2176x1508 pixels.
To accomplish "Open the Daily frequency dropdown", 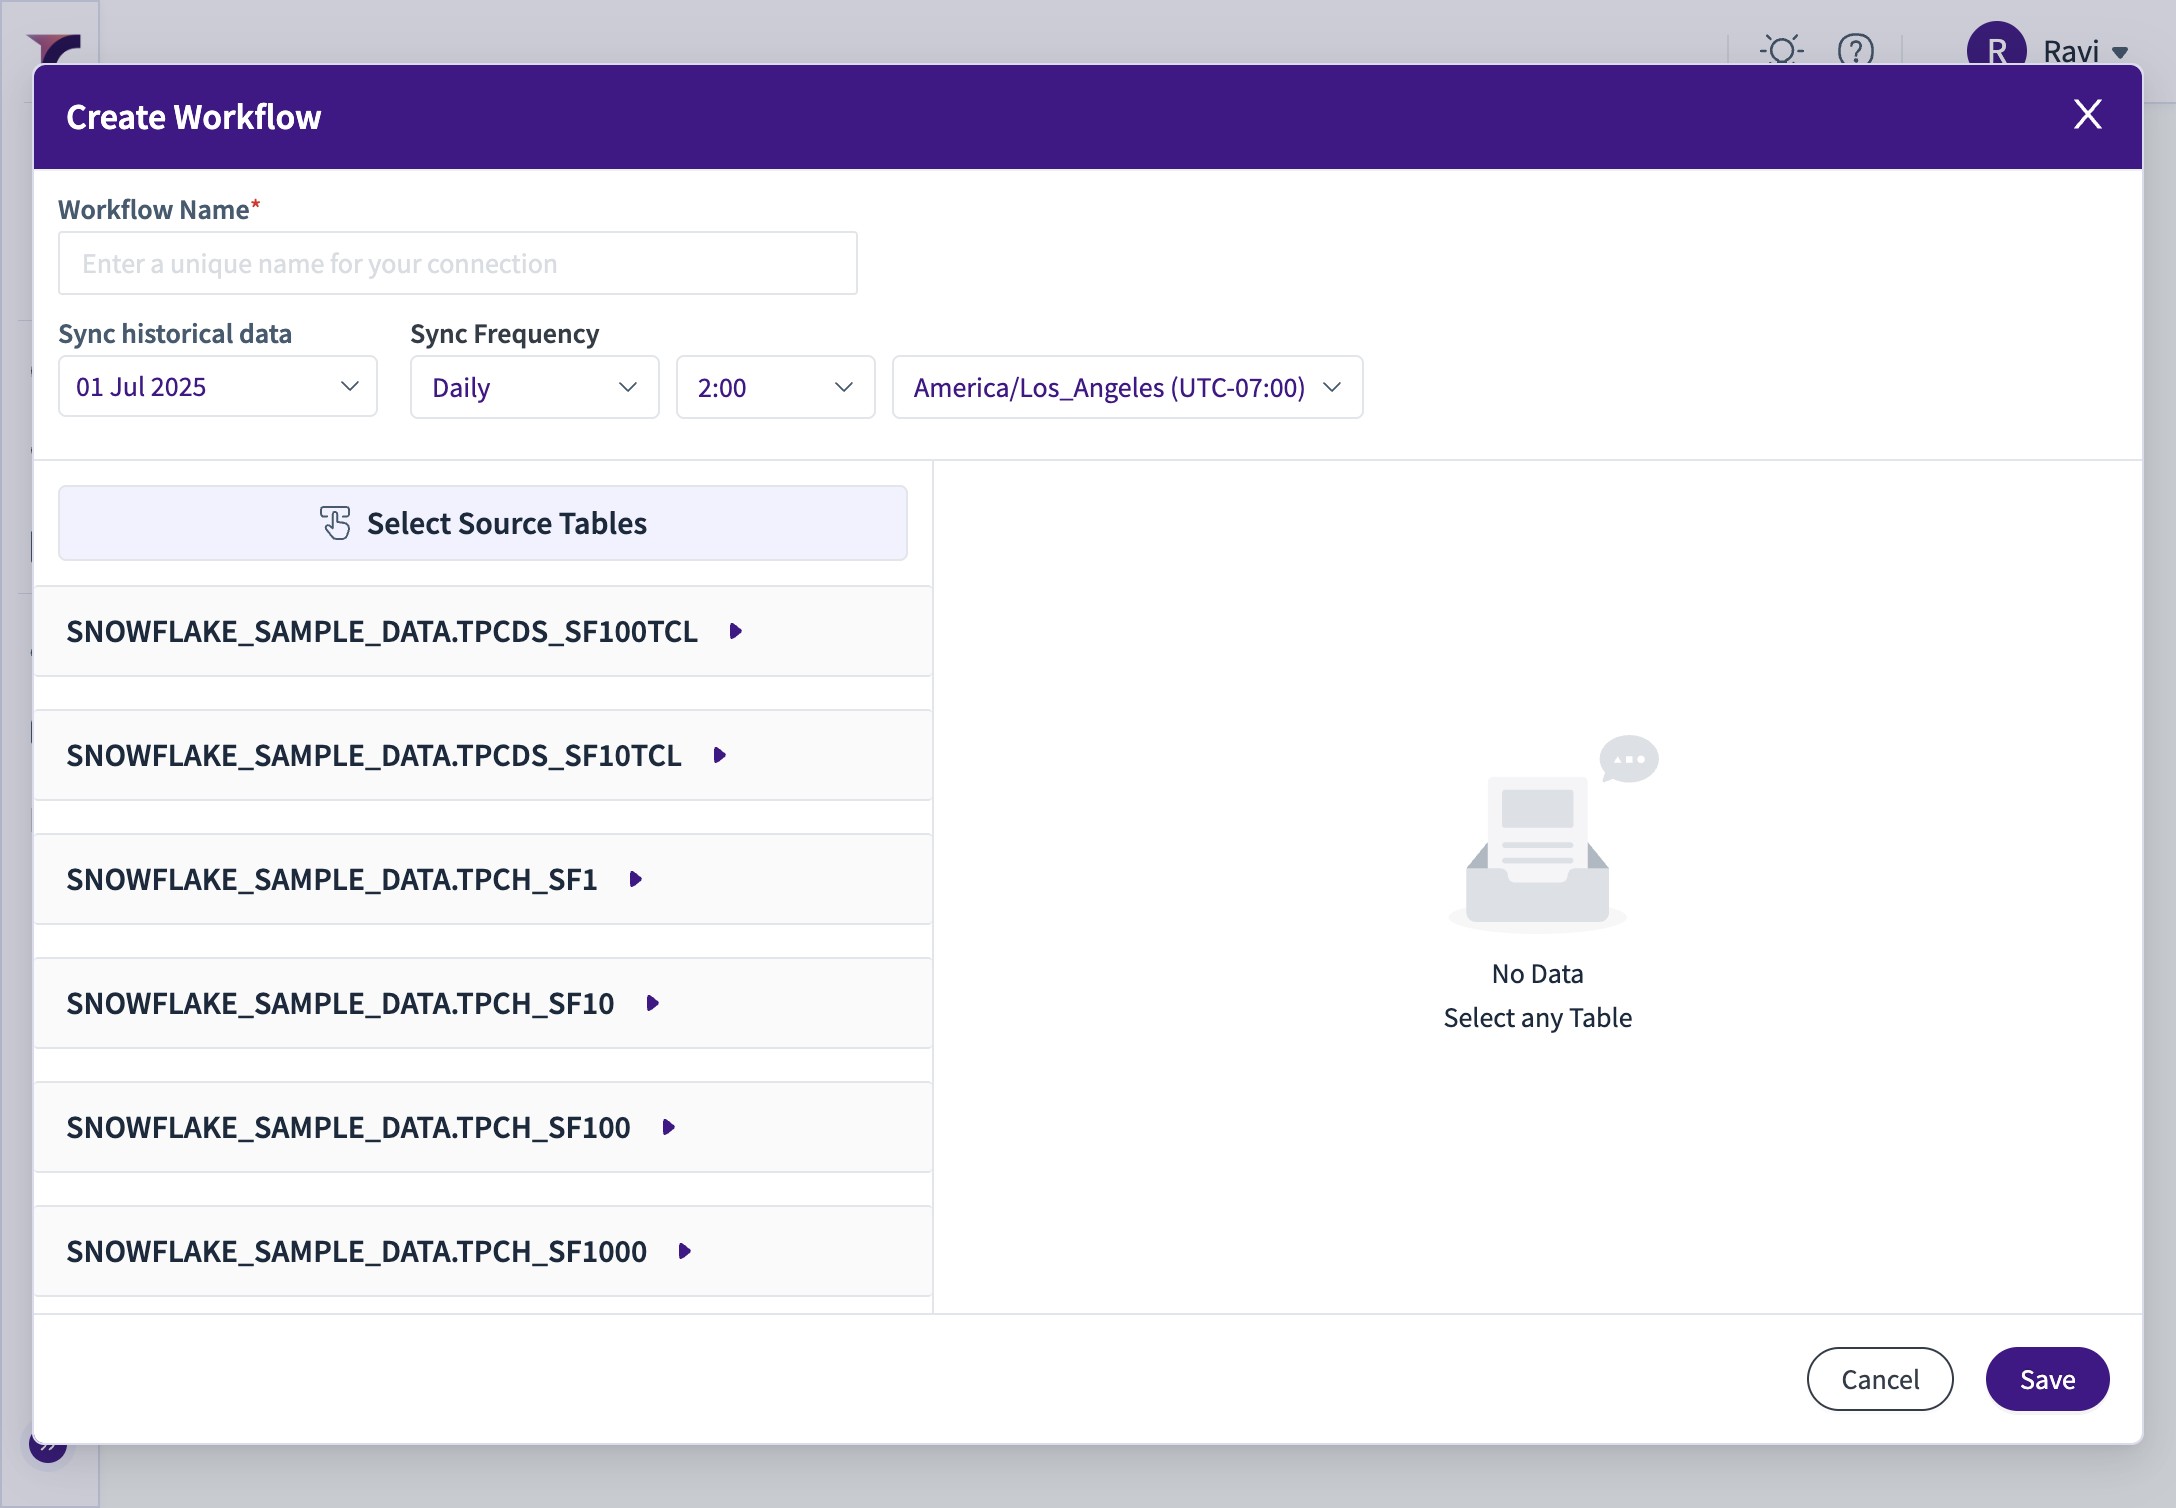I will point(534,387).
